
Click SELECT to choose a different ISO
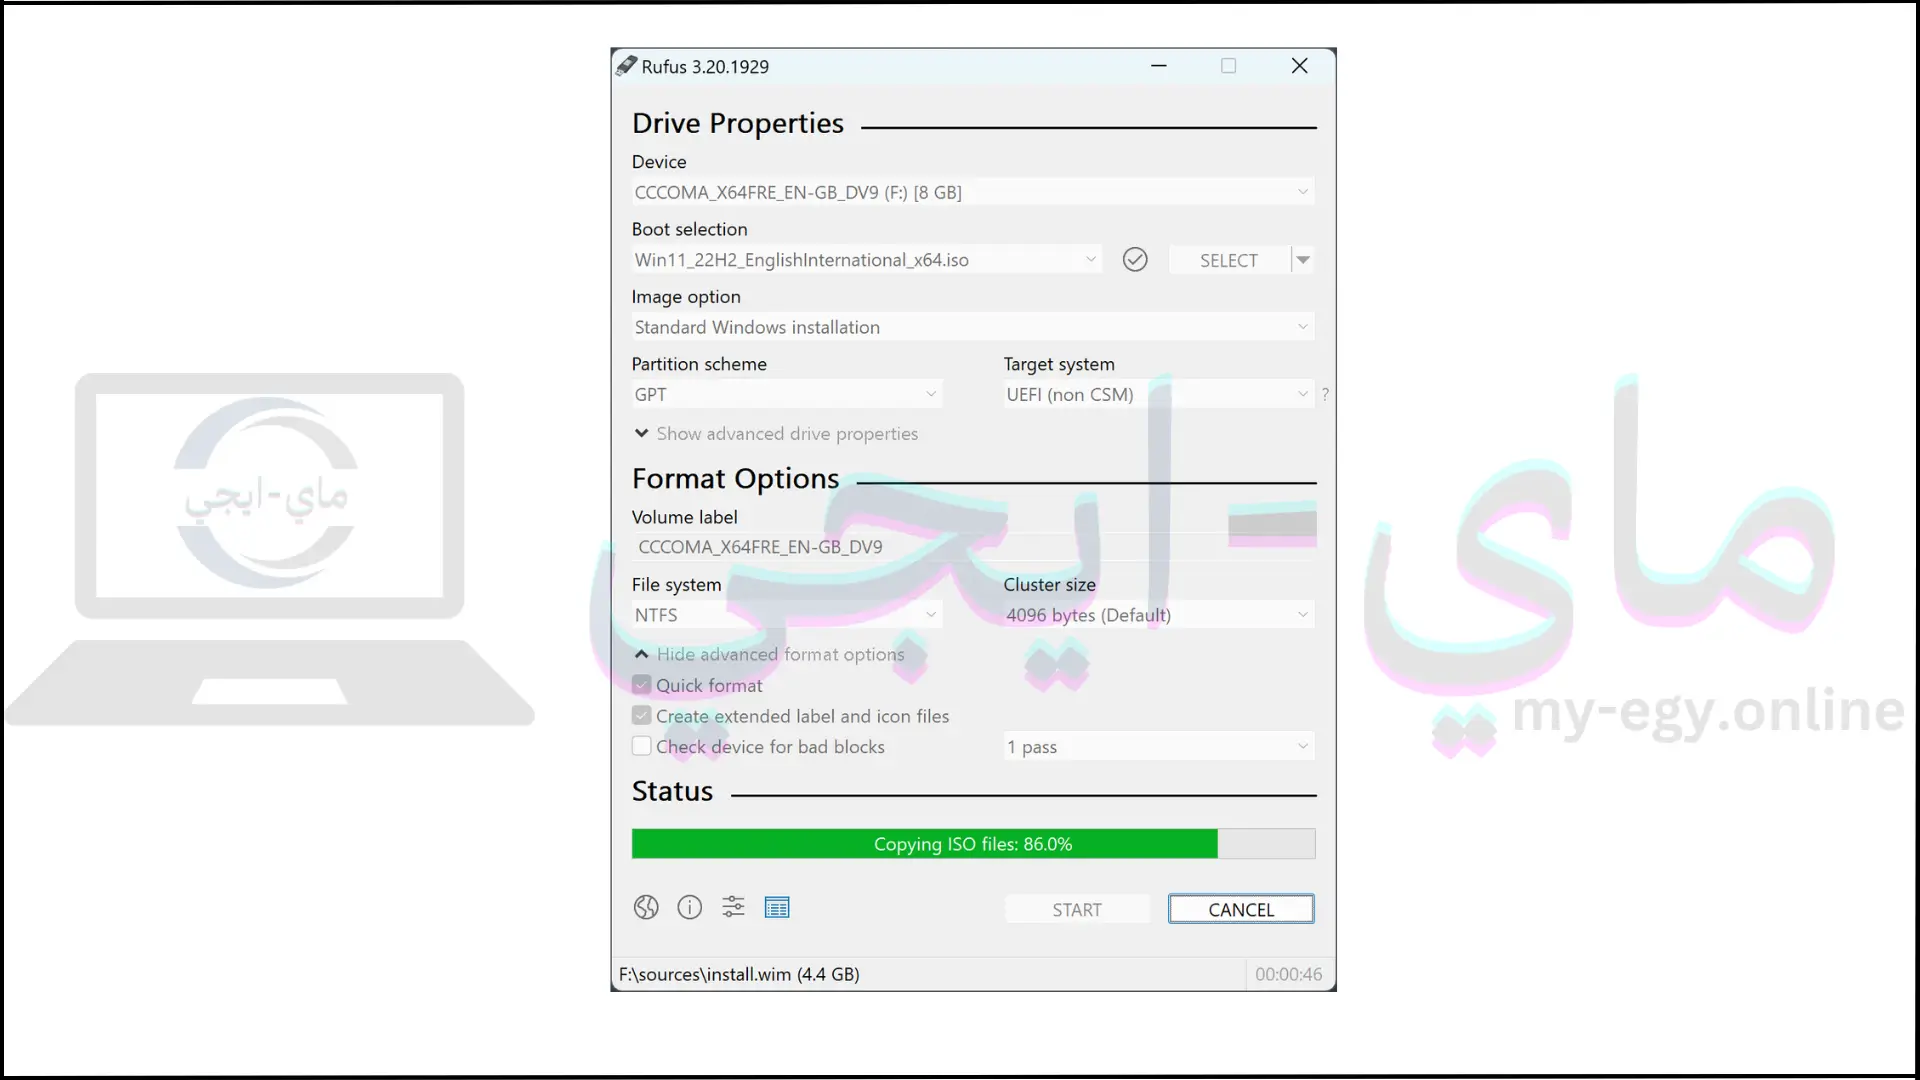pyautogui.click(x=1228, y=260)
